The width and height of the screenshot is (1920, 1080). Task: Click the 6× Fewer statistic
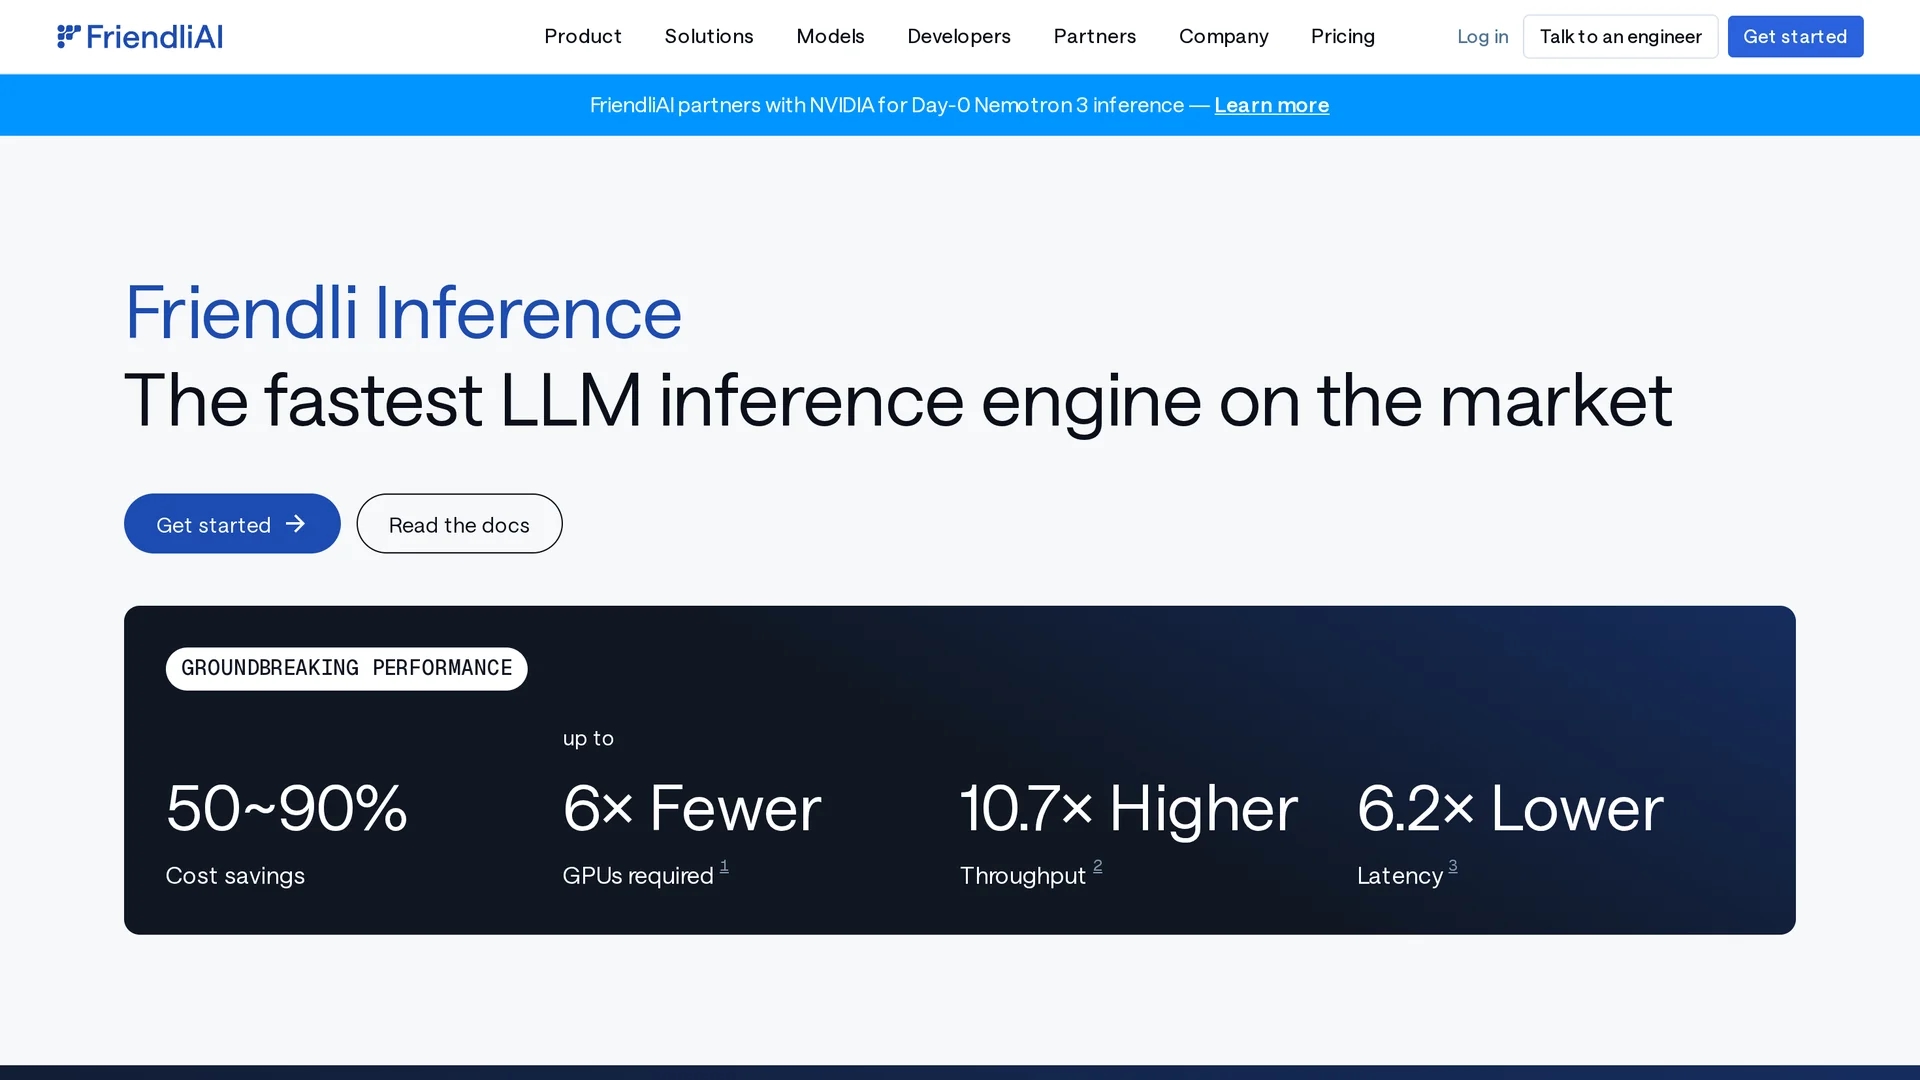click(x=692, y=808)
